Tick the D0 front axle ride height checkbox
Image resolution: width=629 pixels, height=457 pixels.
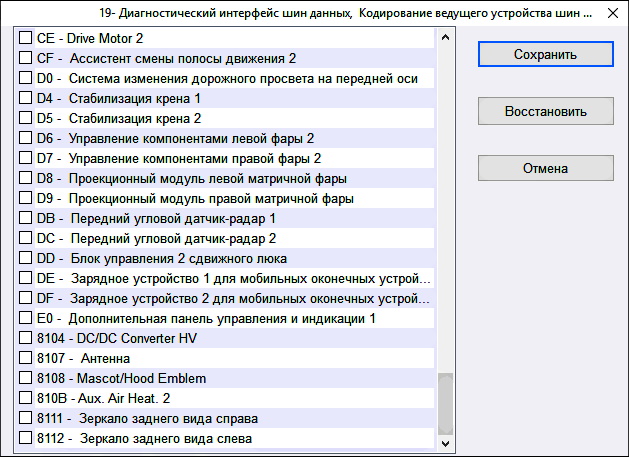26,78
